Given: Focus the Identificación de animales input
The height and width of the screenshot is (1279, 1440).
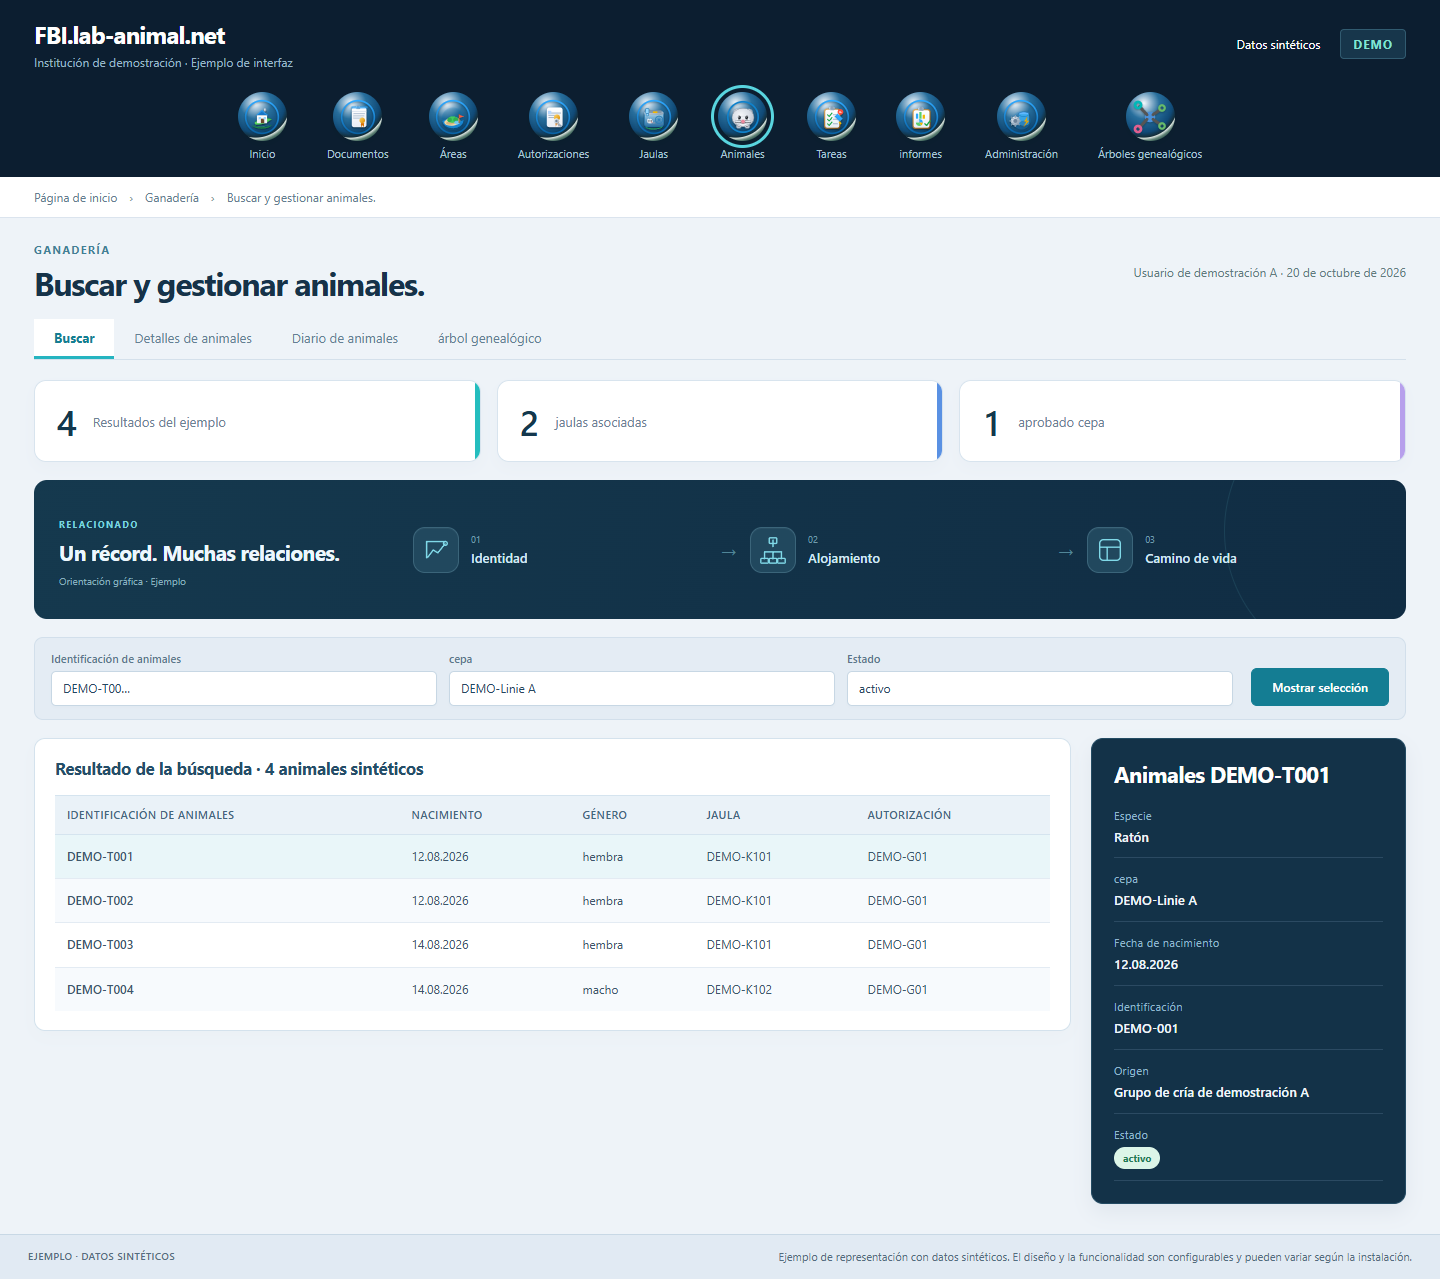Looking at the screenshot, I should (x=244, y=689).
